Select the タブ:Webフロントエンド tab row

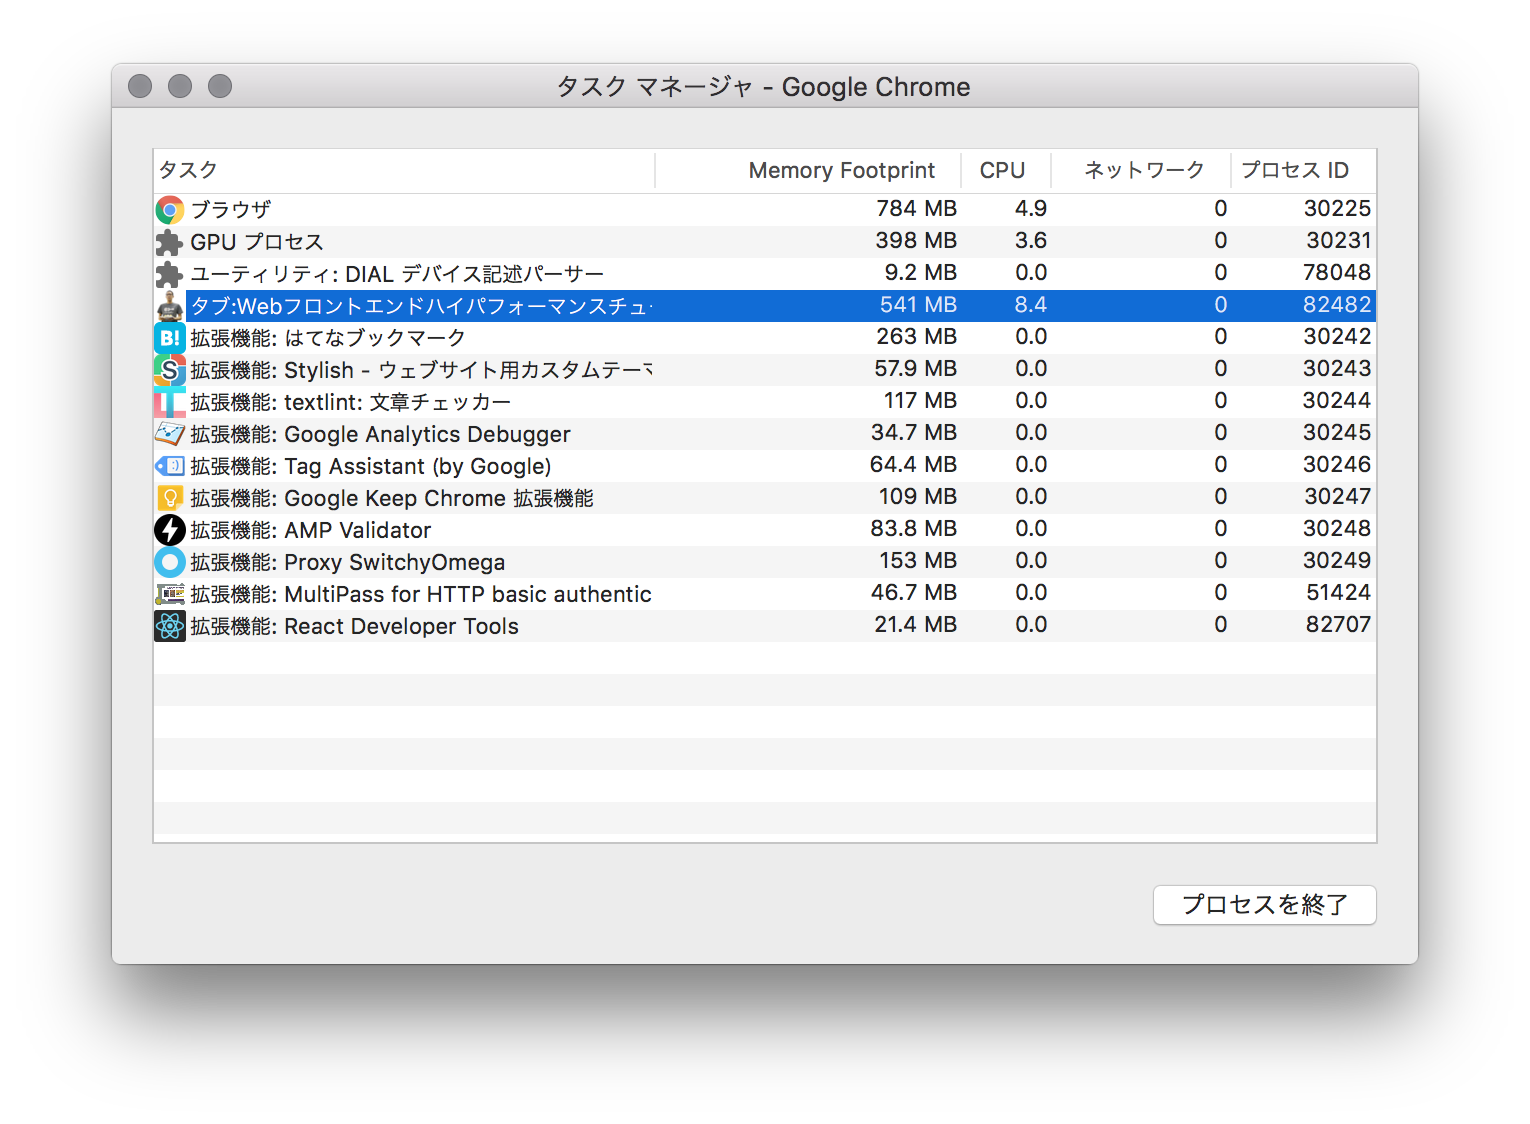pos(765,306)
